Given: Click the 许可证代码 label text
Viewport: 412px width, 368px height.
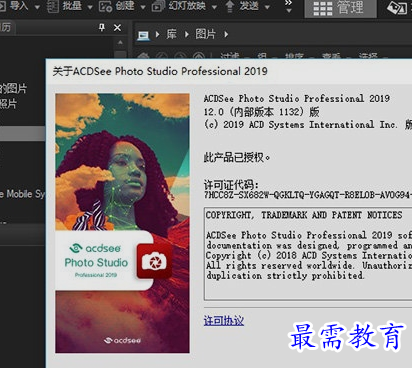Looking at the screenshot, I should 231,185.
